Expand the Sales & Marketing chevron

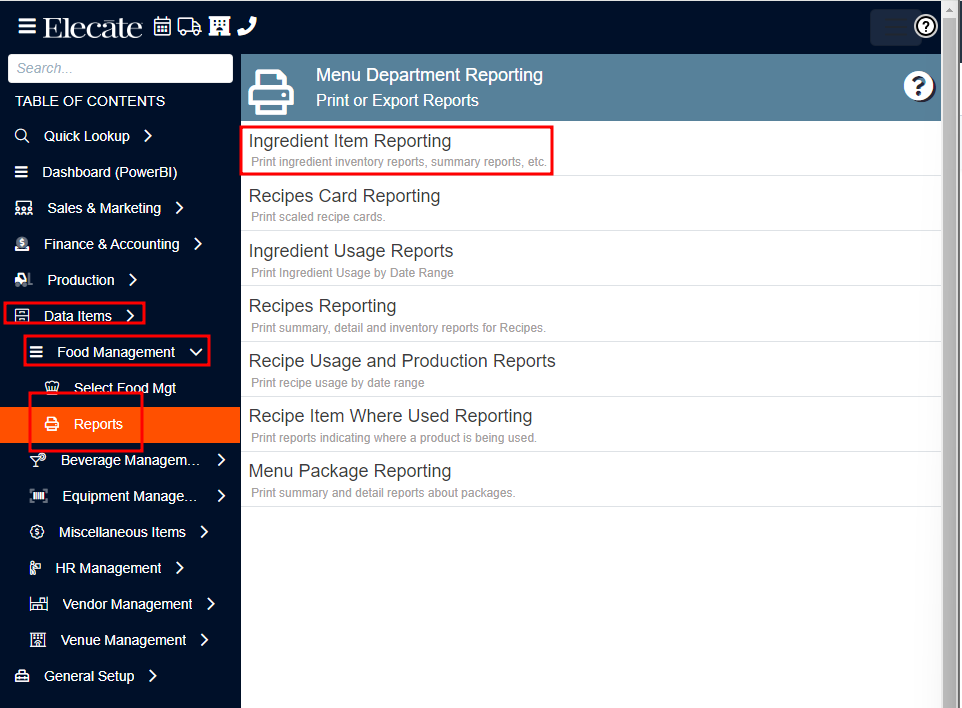[x=179, y=209]
